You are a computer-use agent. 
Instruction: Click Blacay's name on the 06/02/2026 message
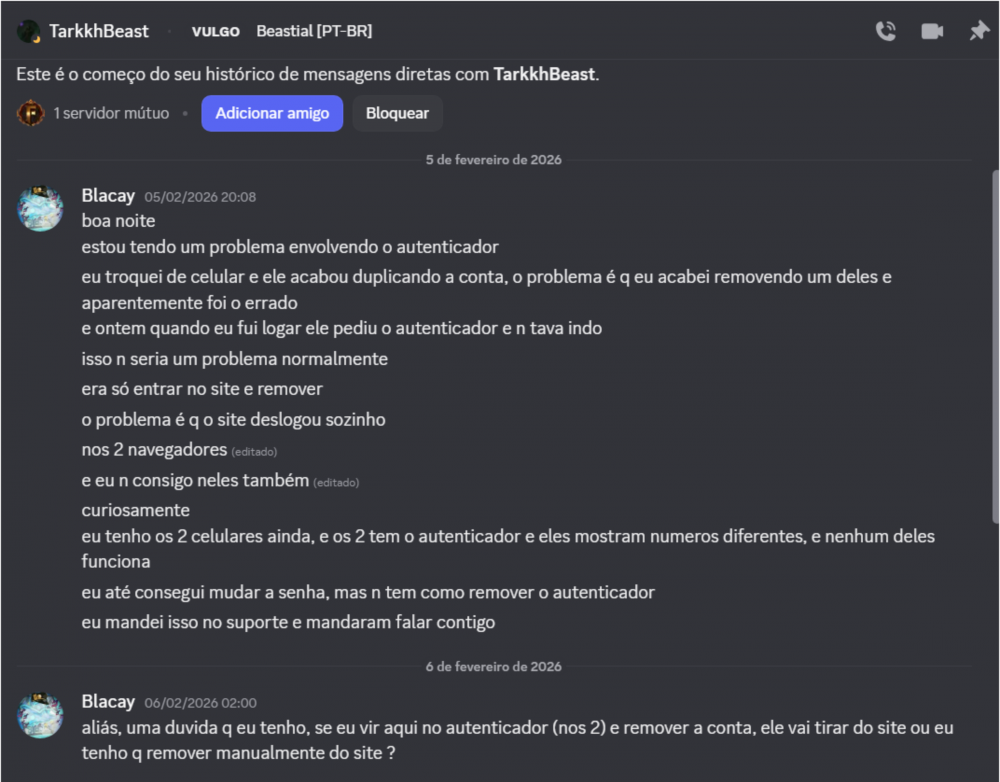coord(108,702)
